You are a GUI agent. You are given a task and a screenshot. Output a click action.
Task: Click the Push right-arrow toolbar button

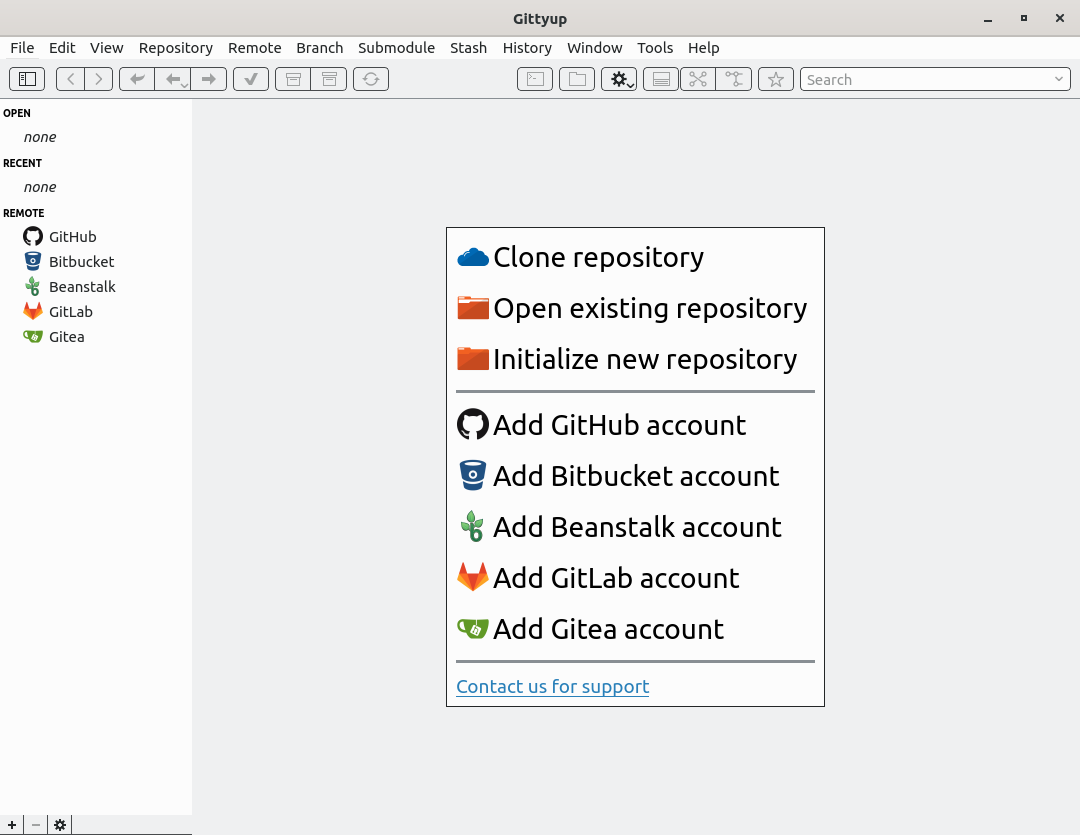click(x=209, y=79)
